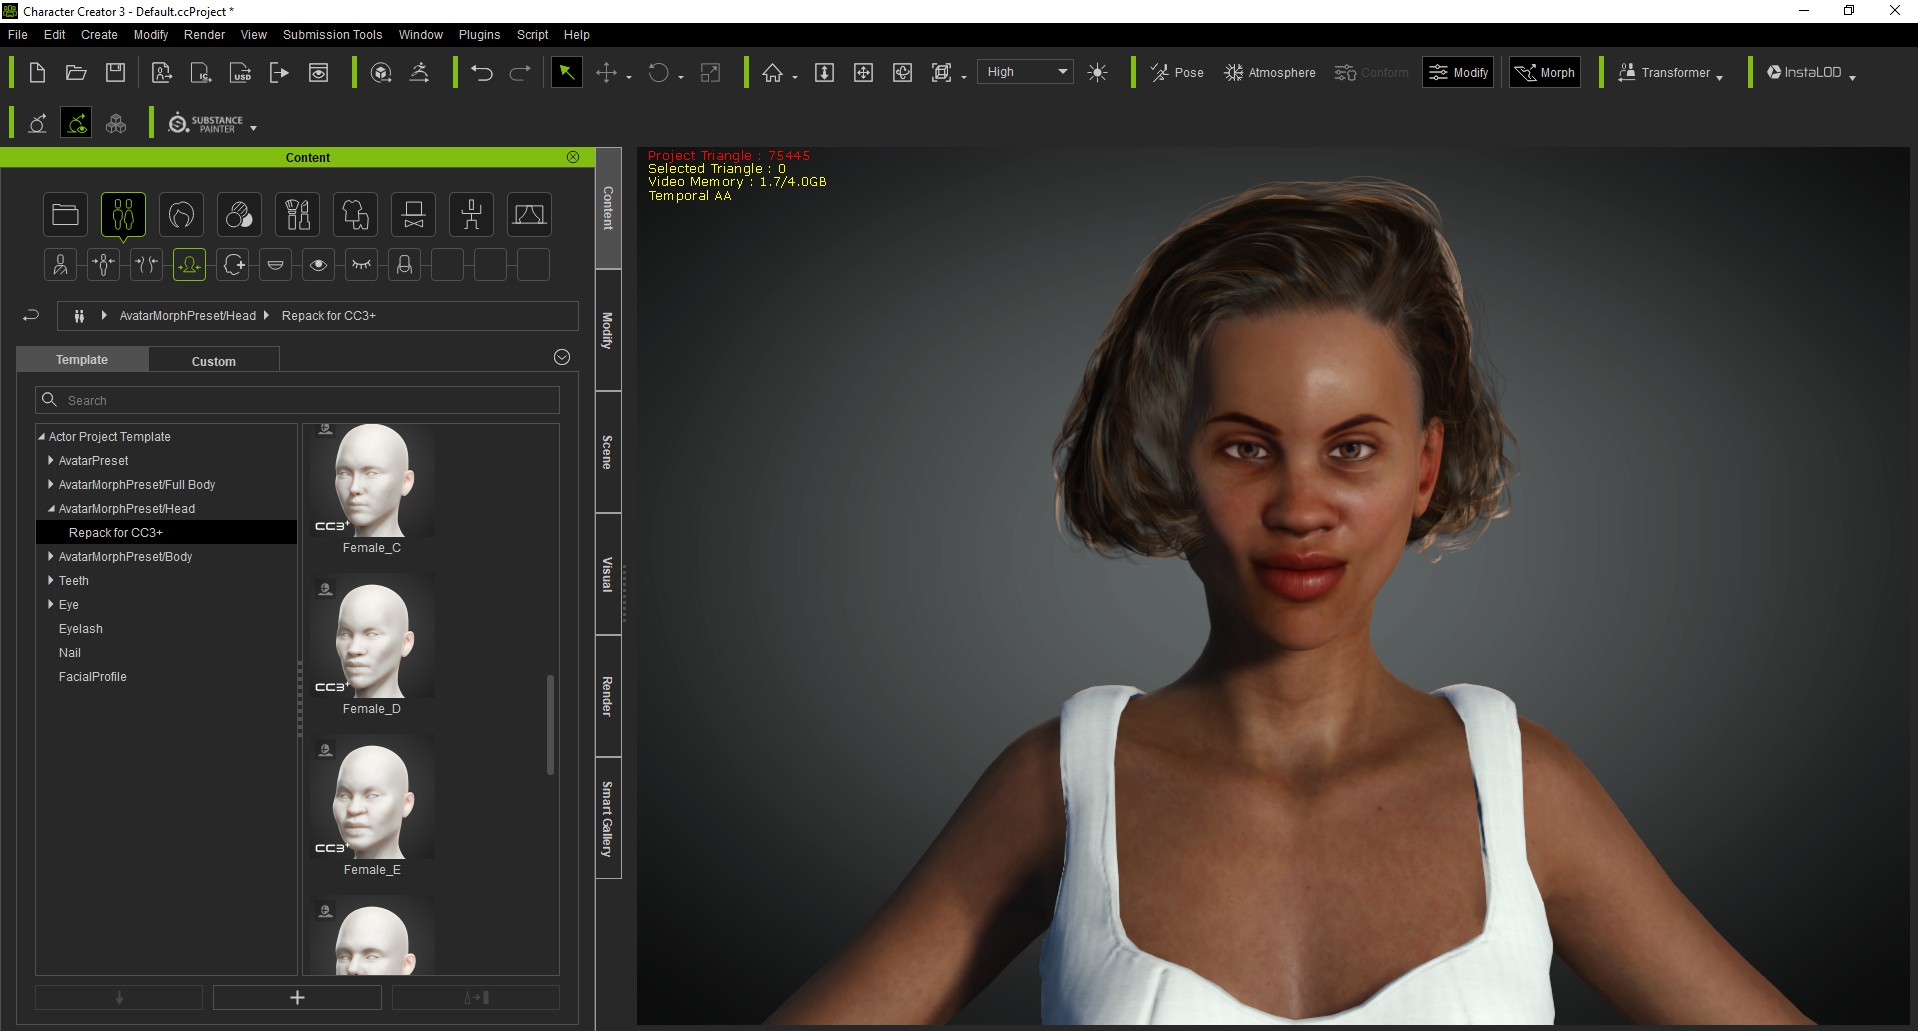Viewport: 1918px width, 1031px height.
Task: Click the undo arrow icon
Action: [x=481, y=72]
